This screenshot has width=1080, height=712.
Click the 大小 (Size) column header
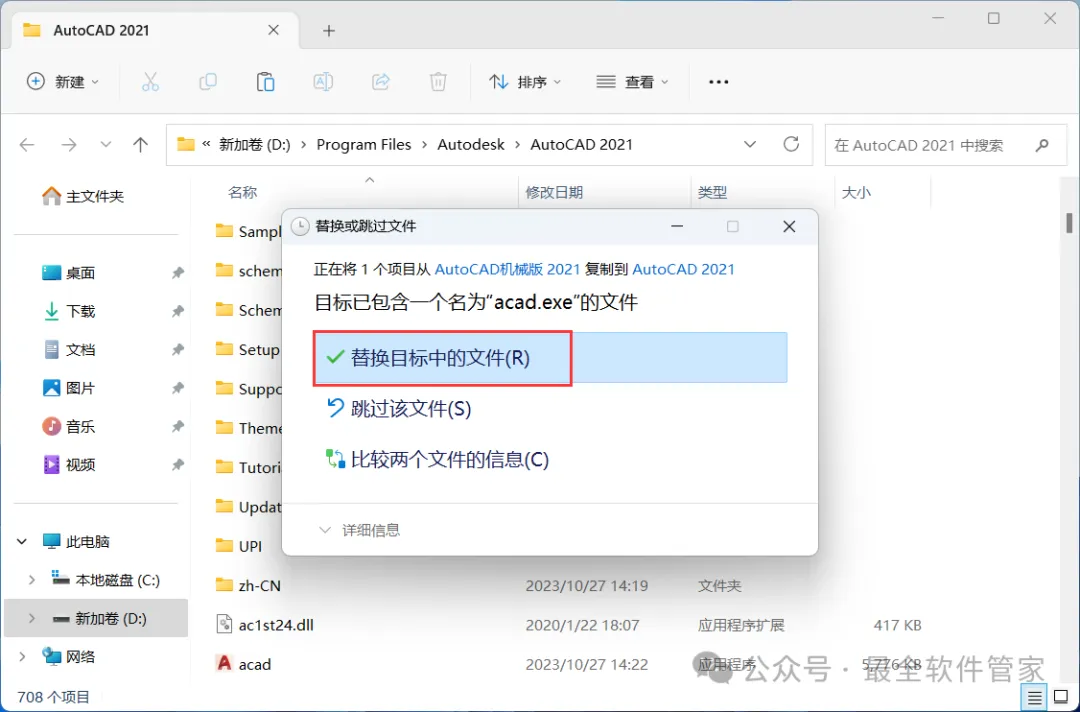tap(856, 193)
